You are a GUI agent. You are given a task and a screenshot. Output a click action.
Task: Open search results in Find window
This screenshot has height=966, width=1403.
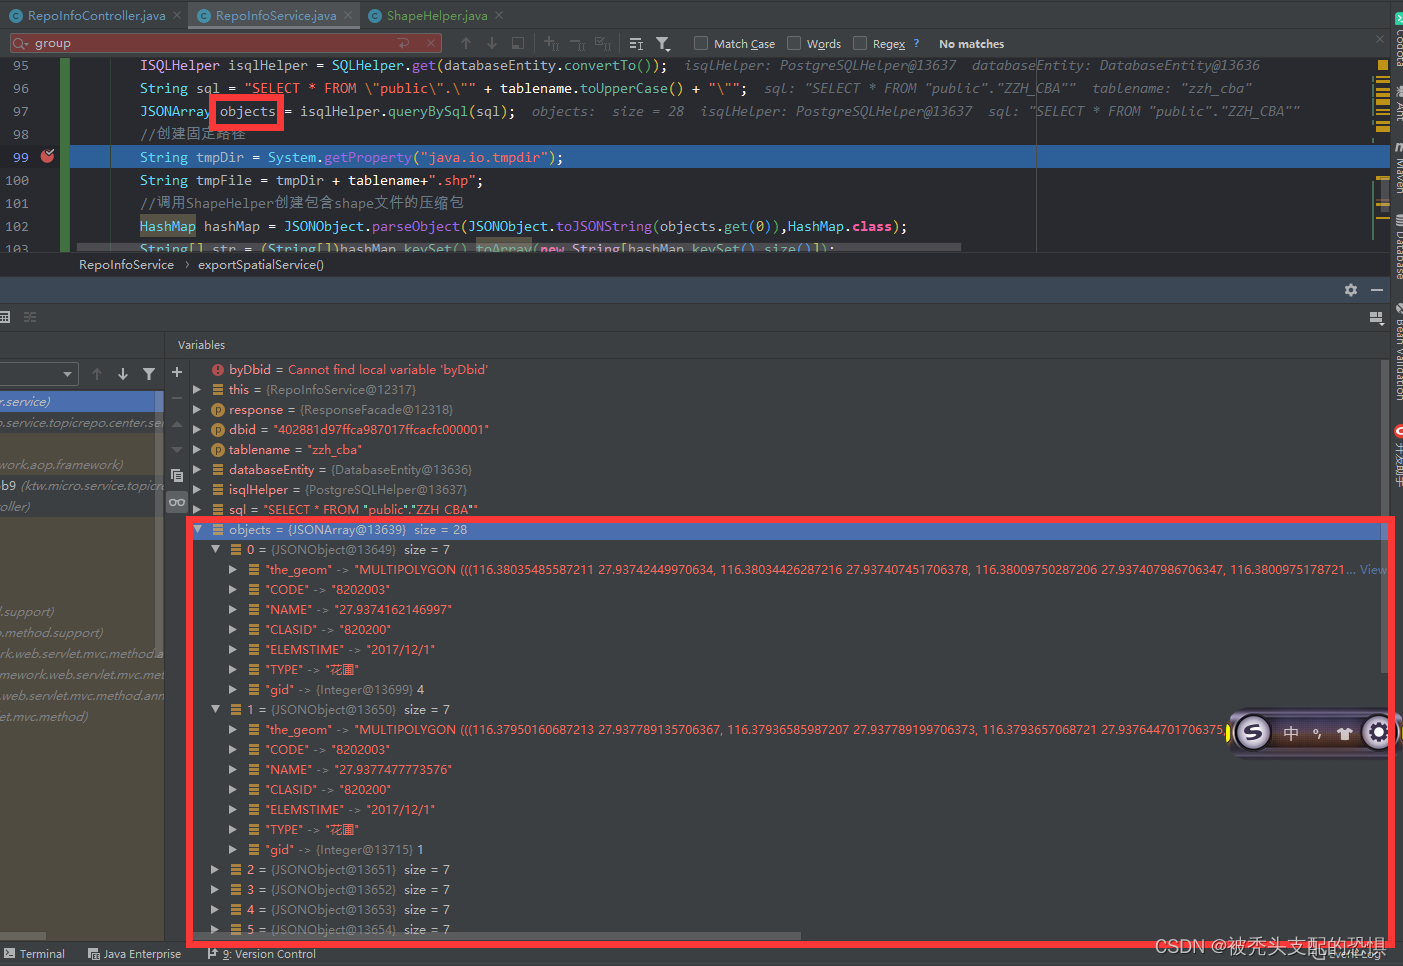click(x=636, y=43)
